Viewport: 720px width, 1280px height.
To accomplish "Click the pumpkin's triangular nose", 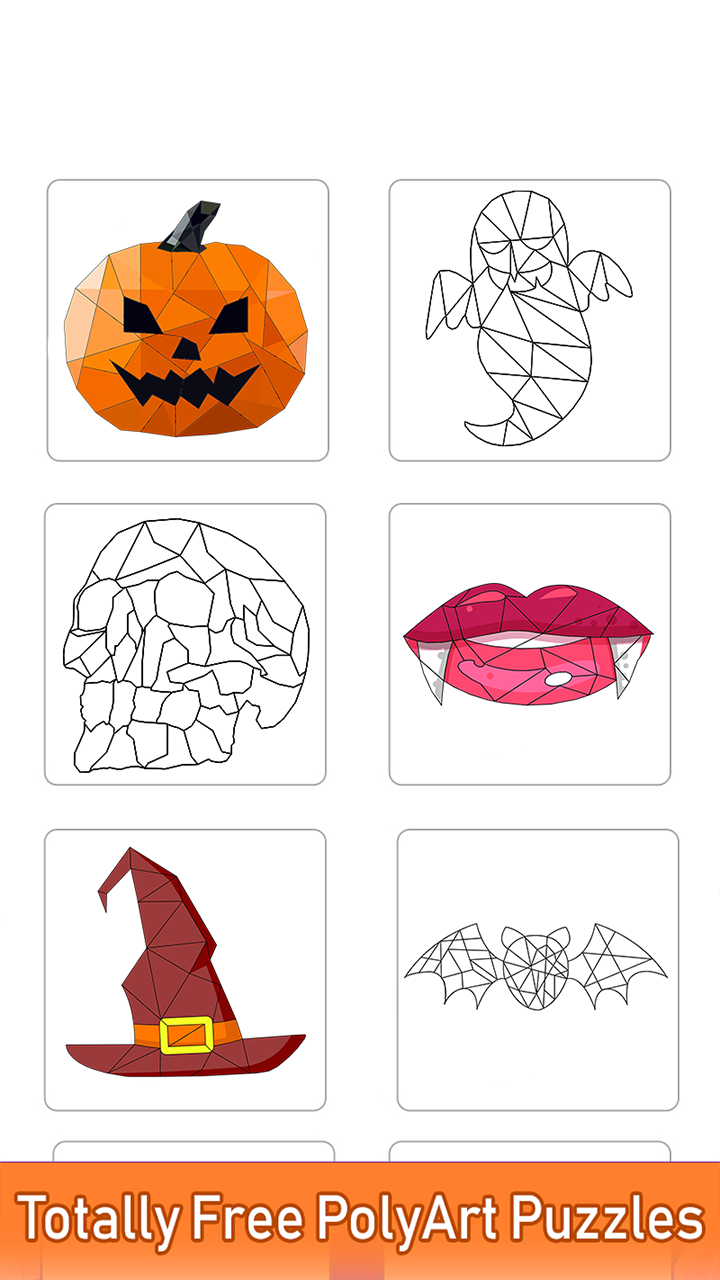I will tap(186, 349).
